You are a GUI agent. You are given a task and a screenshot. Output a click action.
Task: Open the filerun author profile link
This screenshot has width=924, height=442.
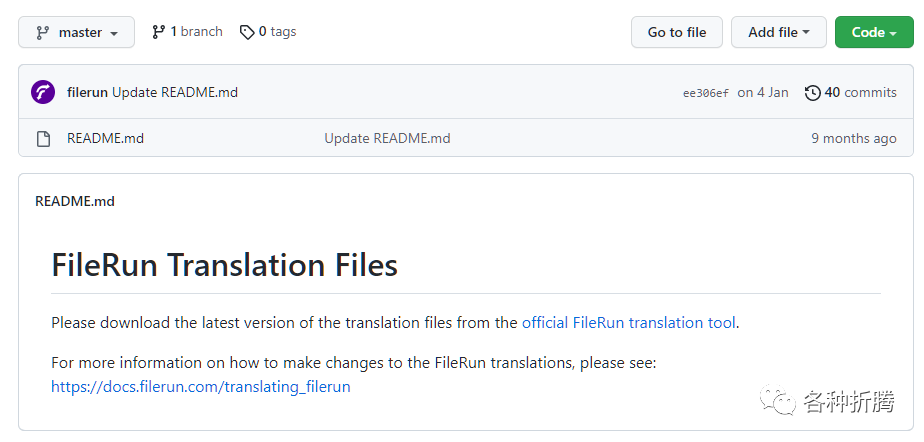[x=87, y=92]
